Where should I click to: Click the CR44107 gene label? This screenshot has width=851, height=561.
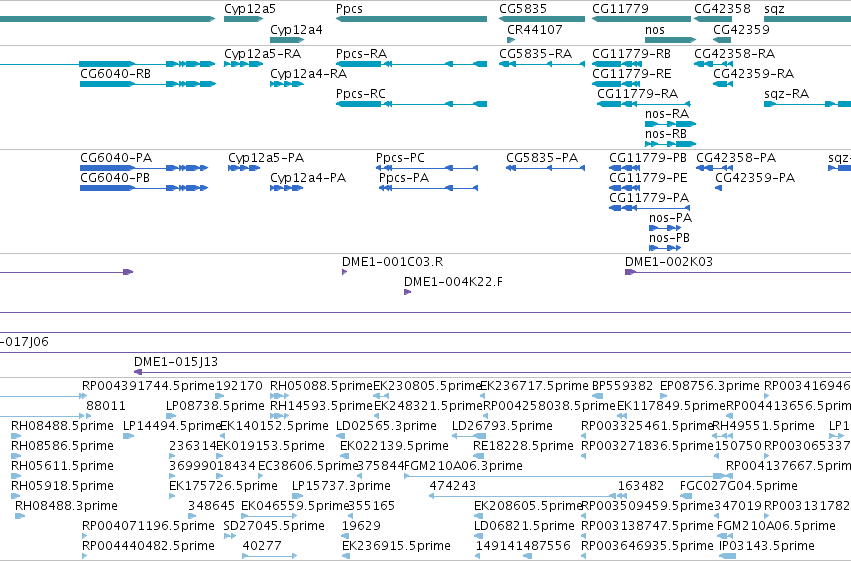point(535,29)
